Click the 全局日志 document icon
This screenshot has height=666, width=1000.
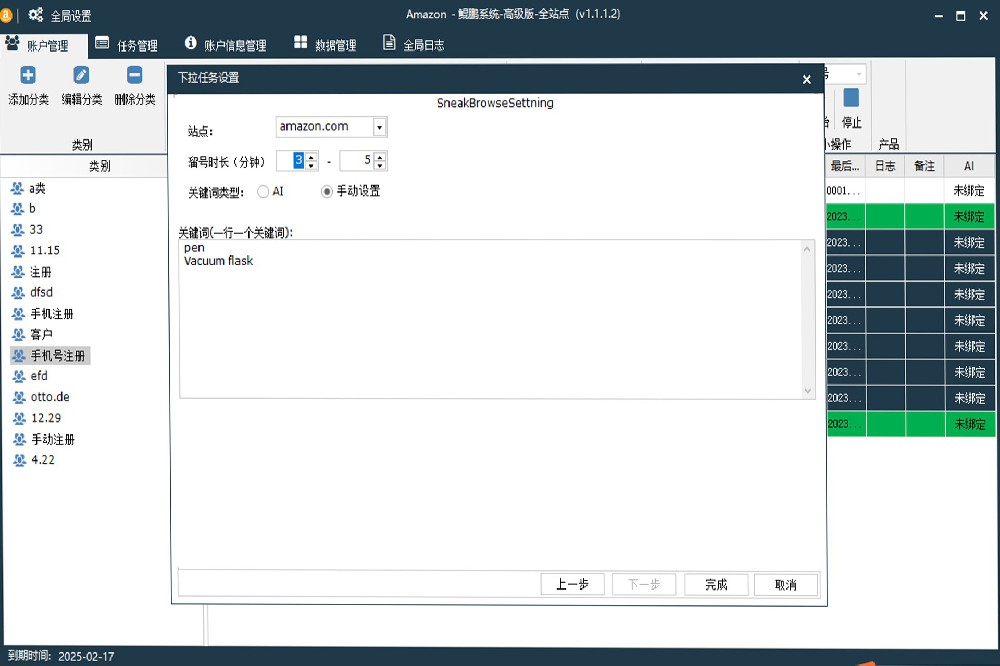389,42
